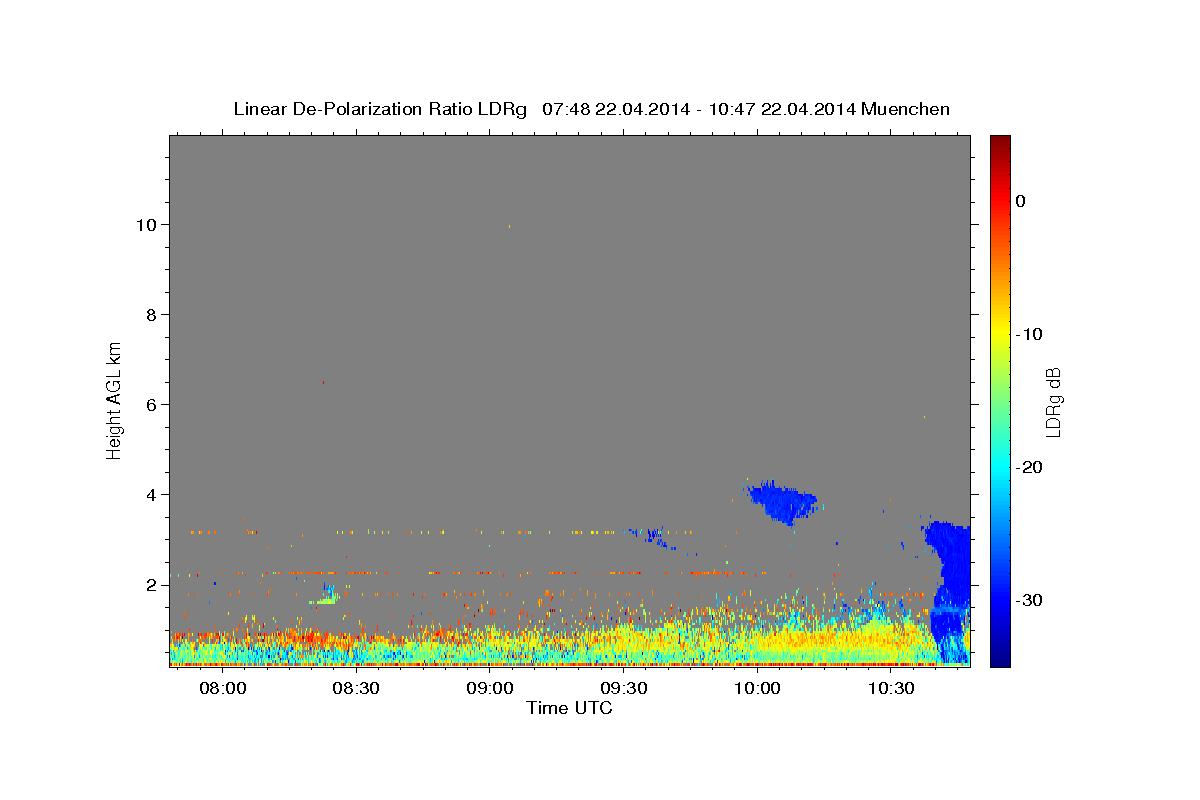This screenshot has width=1200, height=800.
Task: Click the height tick label 2
Action: [153, 585]
